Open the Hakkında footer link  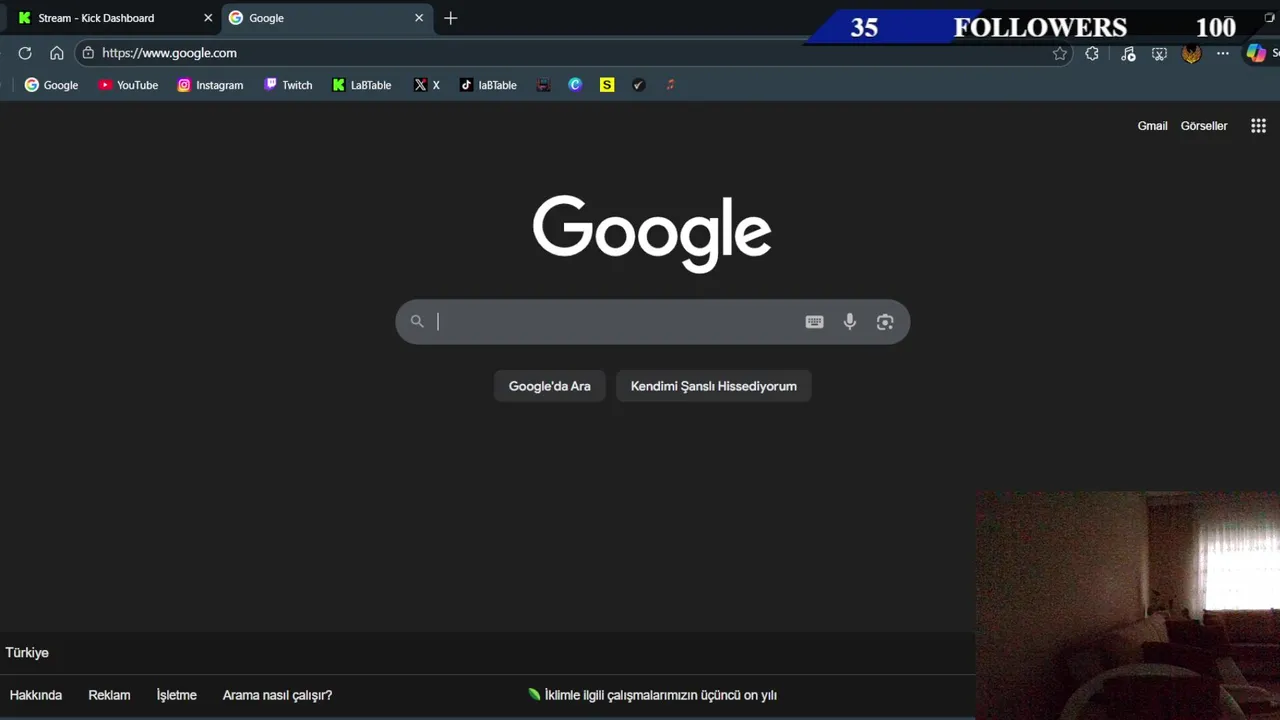pyautogui.click(x=36, y=695)
